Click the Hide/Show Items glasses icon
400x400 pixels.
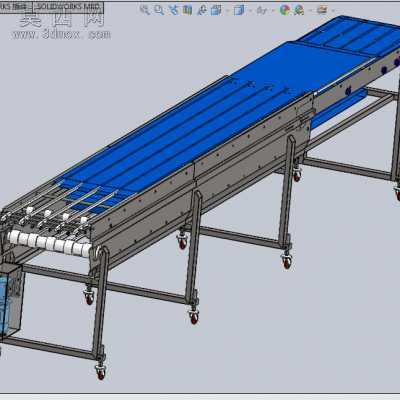[262, 11]
